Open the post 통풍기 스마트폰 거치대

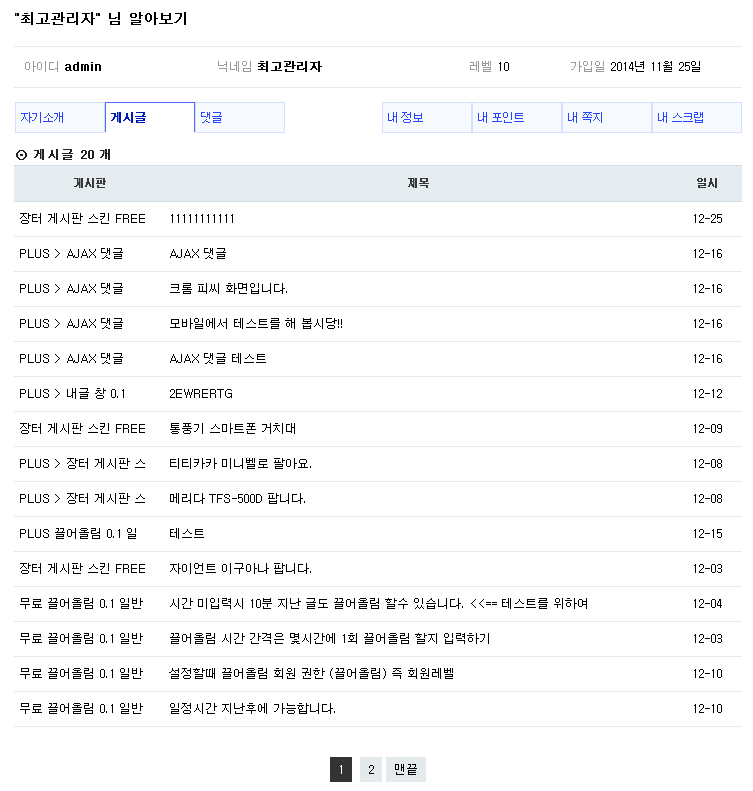(x=233, y=429)
